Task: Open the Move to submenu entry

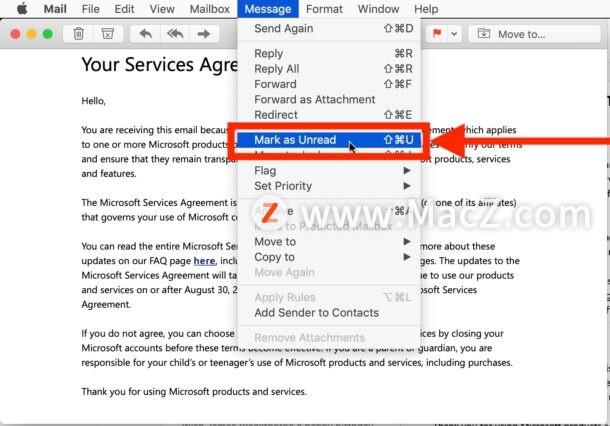Action: tap(329, 242)
